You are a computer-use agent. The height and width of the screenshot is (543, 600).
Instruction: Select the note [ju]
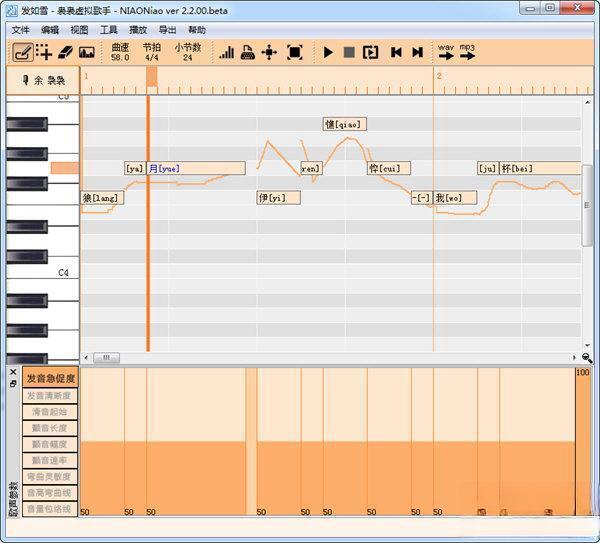488,168
